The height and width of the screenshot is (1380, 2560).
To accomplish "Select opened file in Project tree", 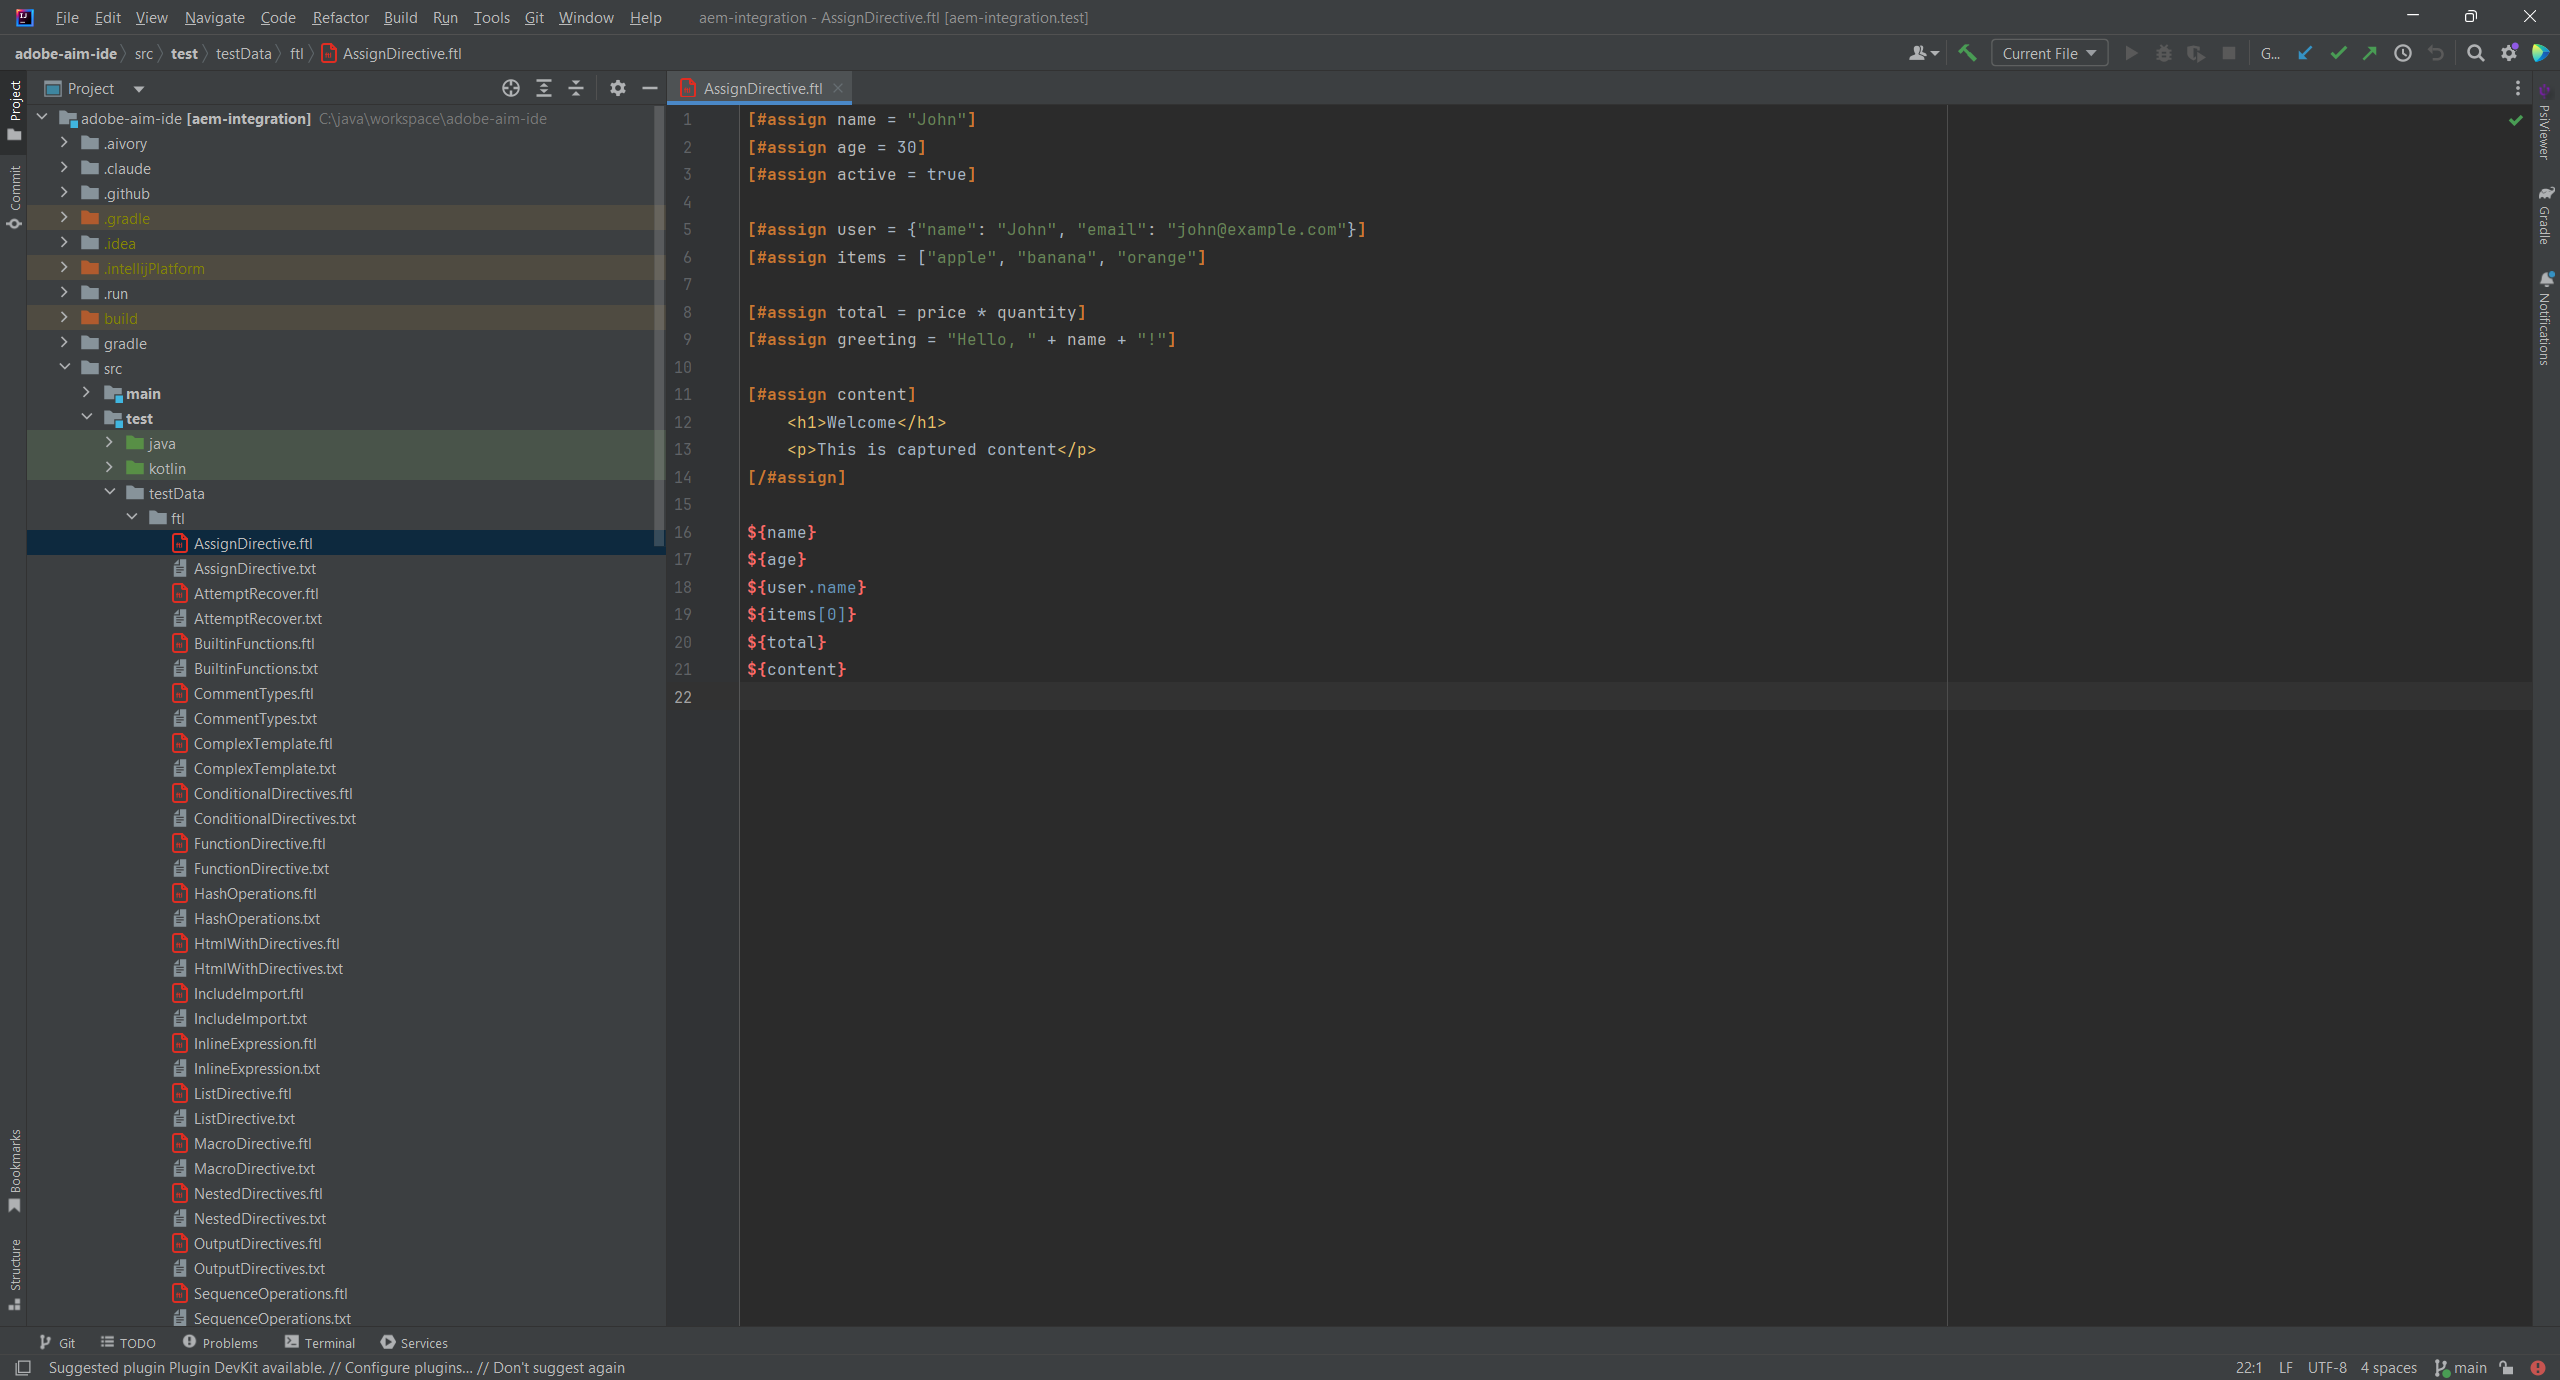I will tap(511, 88).
